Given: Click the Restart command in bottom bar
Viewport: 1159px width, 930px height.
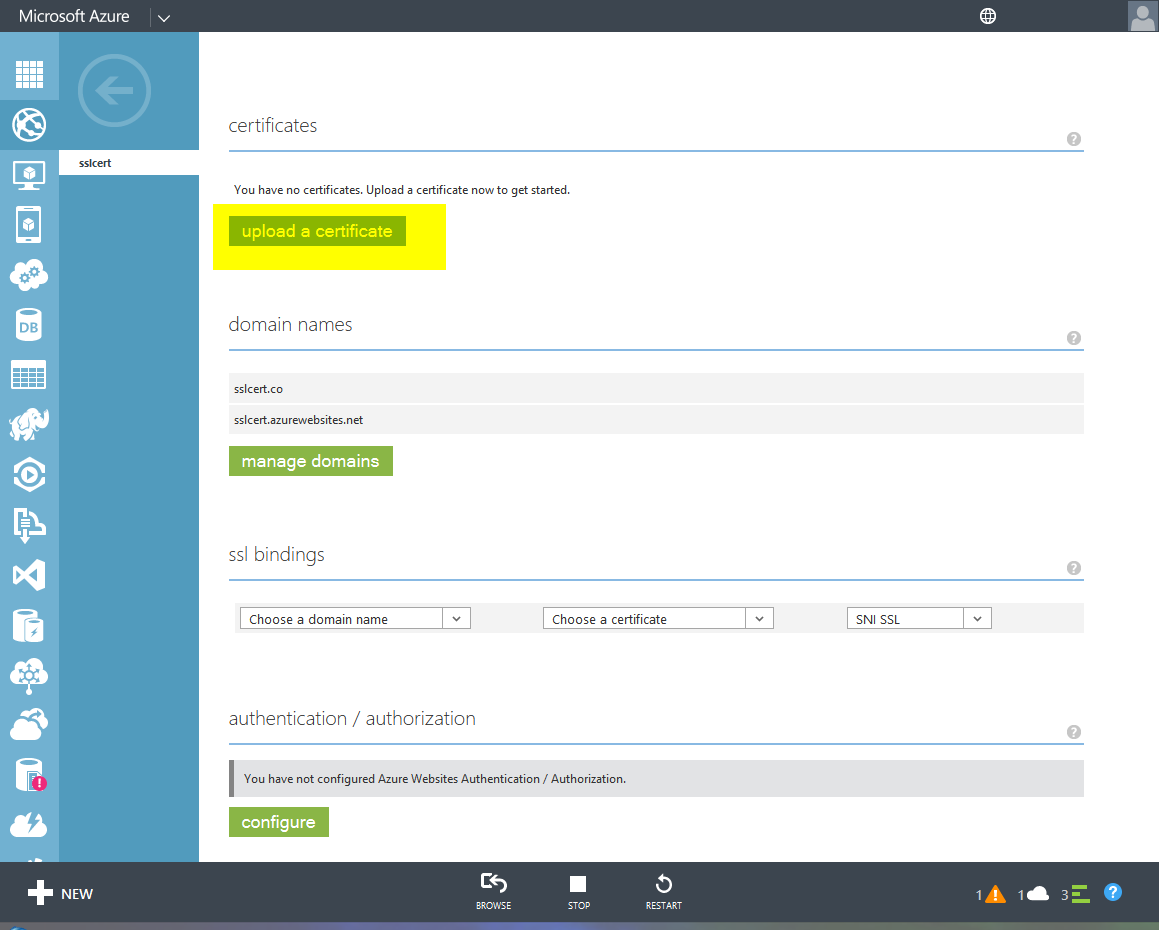Looking at the screenshot, I should 663,892.
